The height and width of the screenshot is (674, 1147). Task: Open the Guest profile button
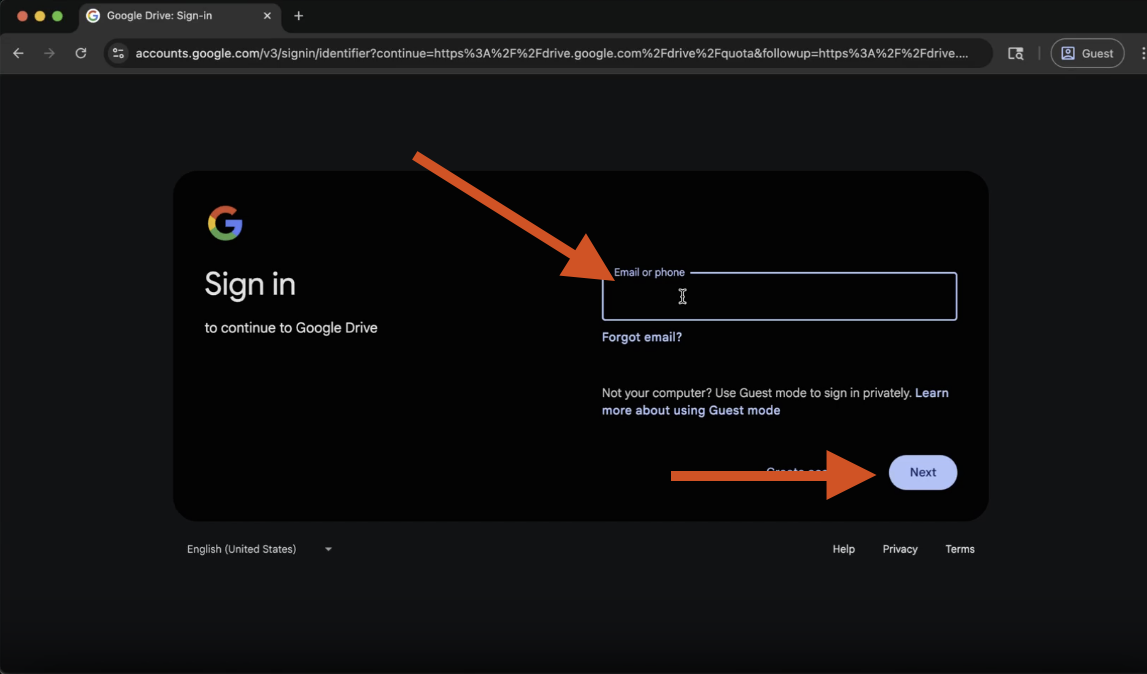[x=1087, y=53]
